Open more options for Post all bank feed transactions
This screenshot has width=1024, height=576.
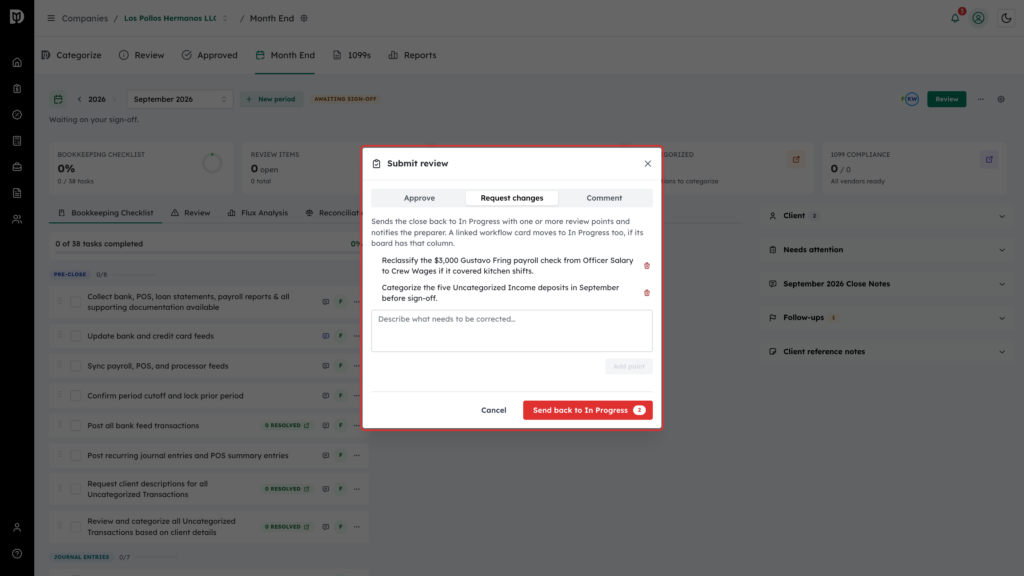coord(357,426)
